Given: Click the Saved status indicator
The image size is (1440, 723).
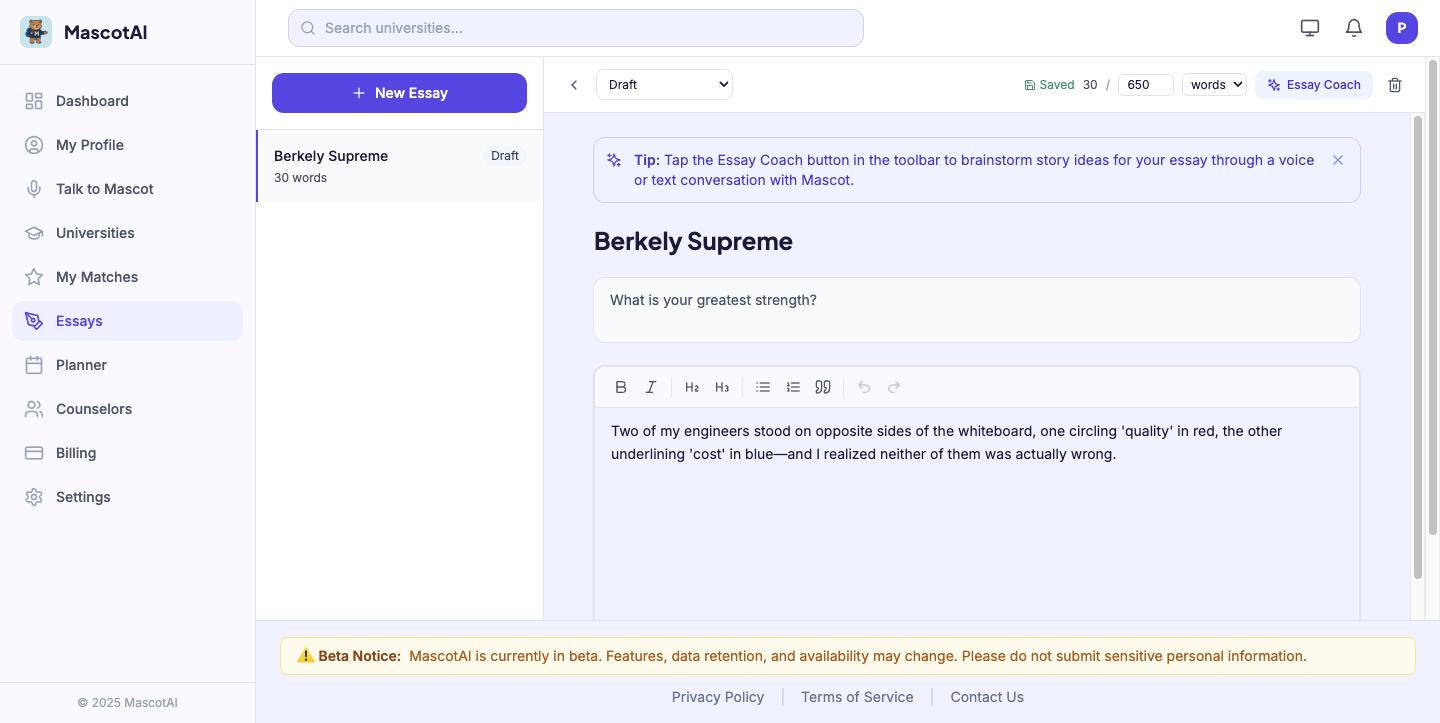Looking at the screenshot, I should click(1049, 85).
